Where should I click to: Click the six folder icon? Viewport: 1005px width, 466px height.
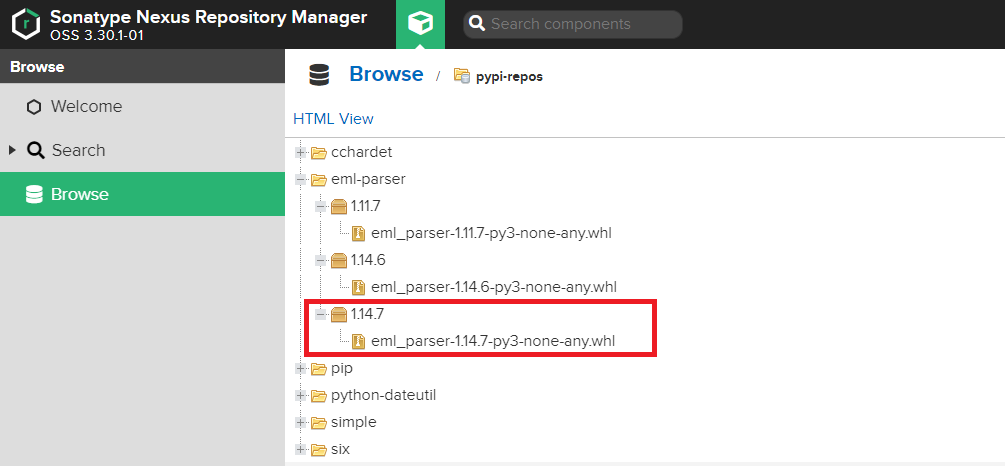319,449
